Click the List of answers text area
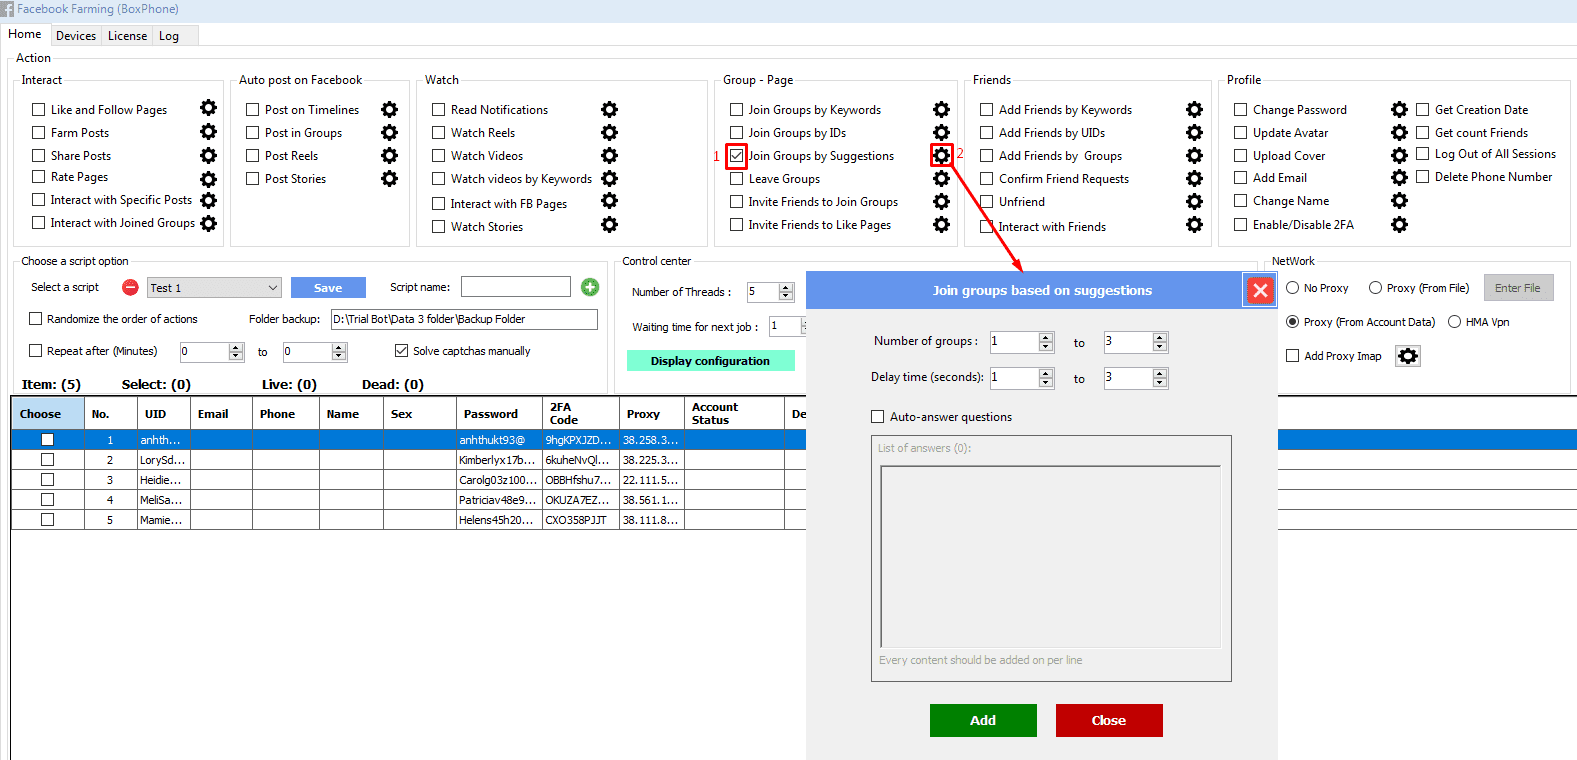1577x760 pixels. point(1050,557)
